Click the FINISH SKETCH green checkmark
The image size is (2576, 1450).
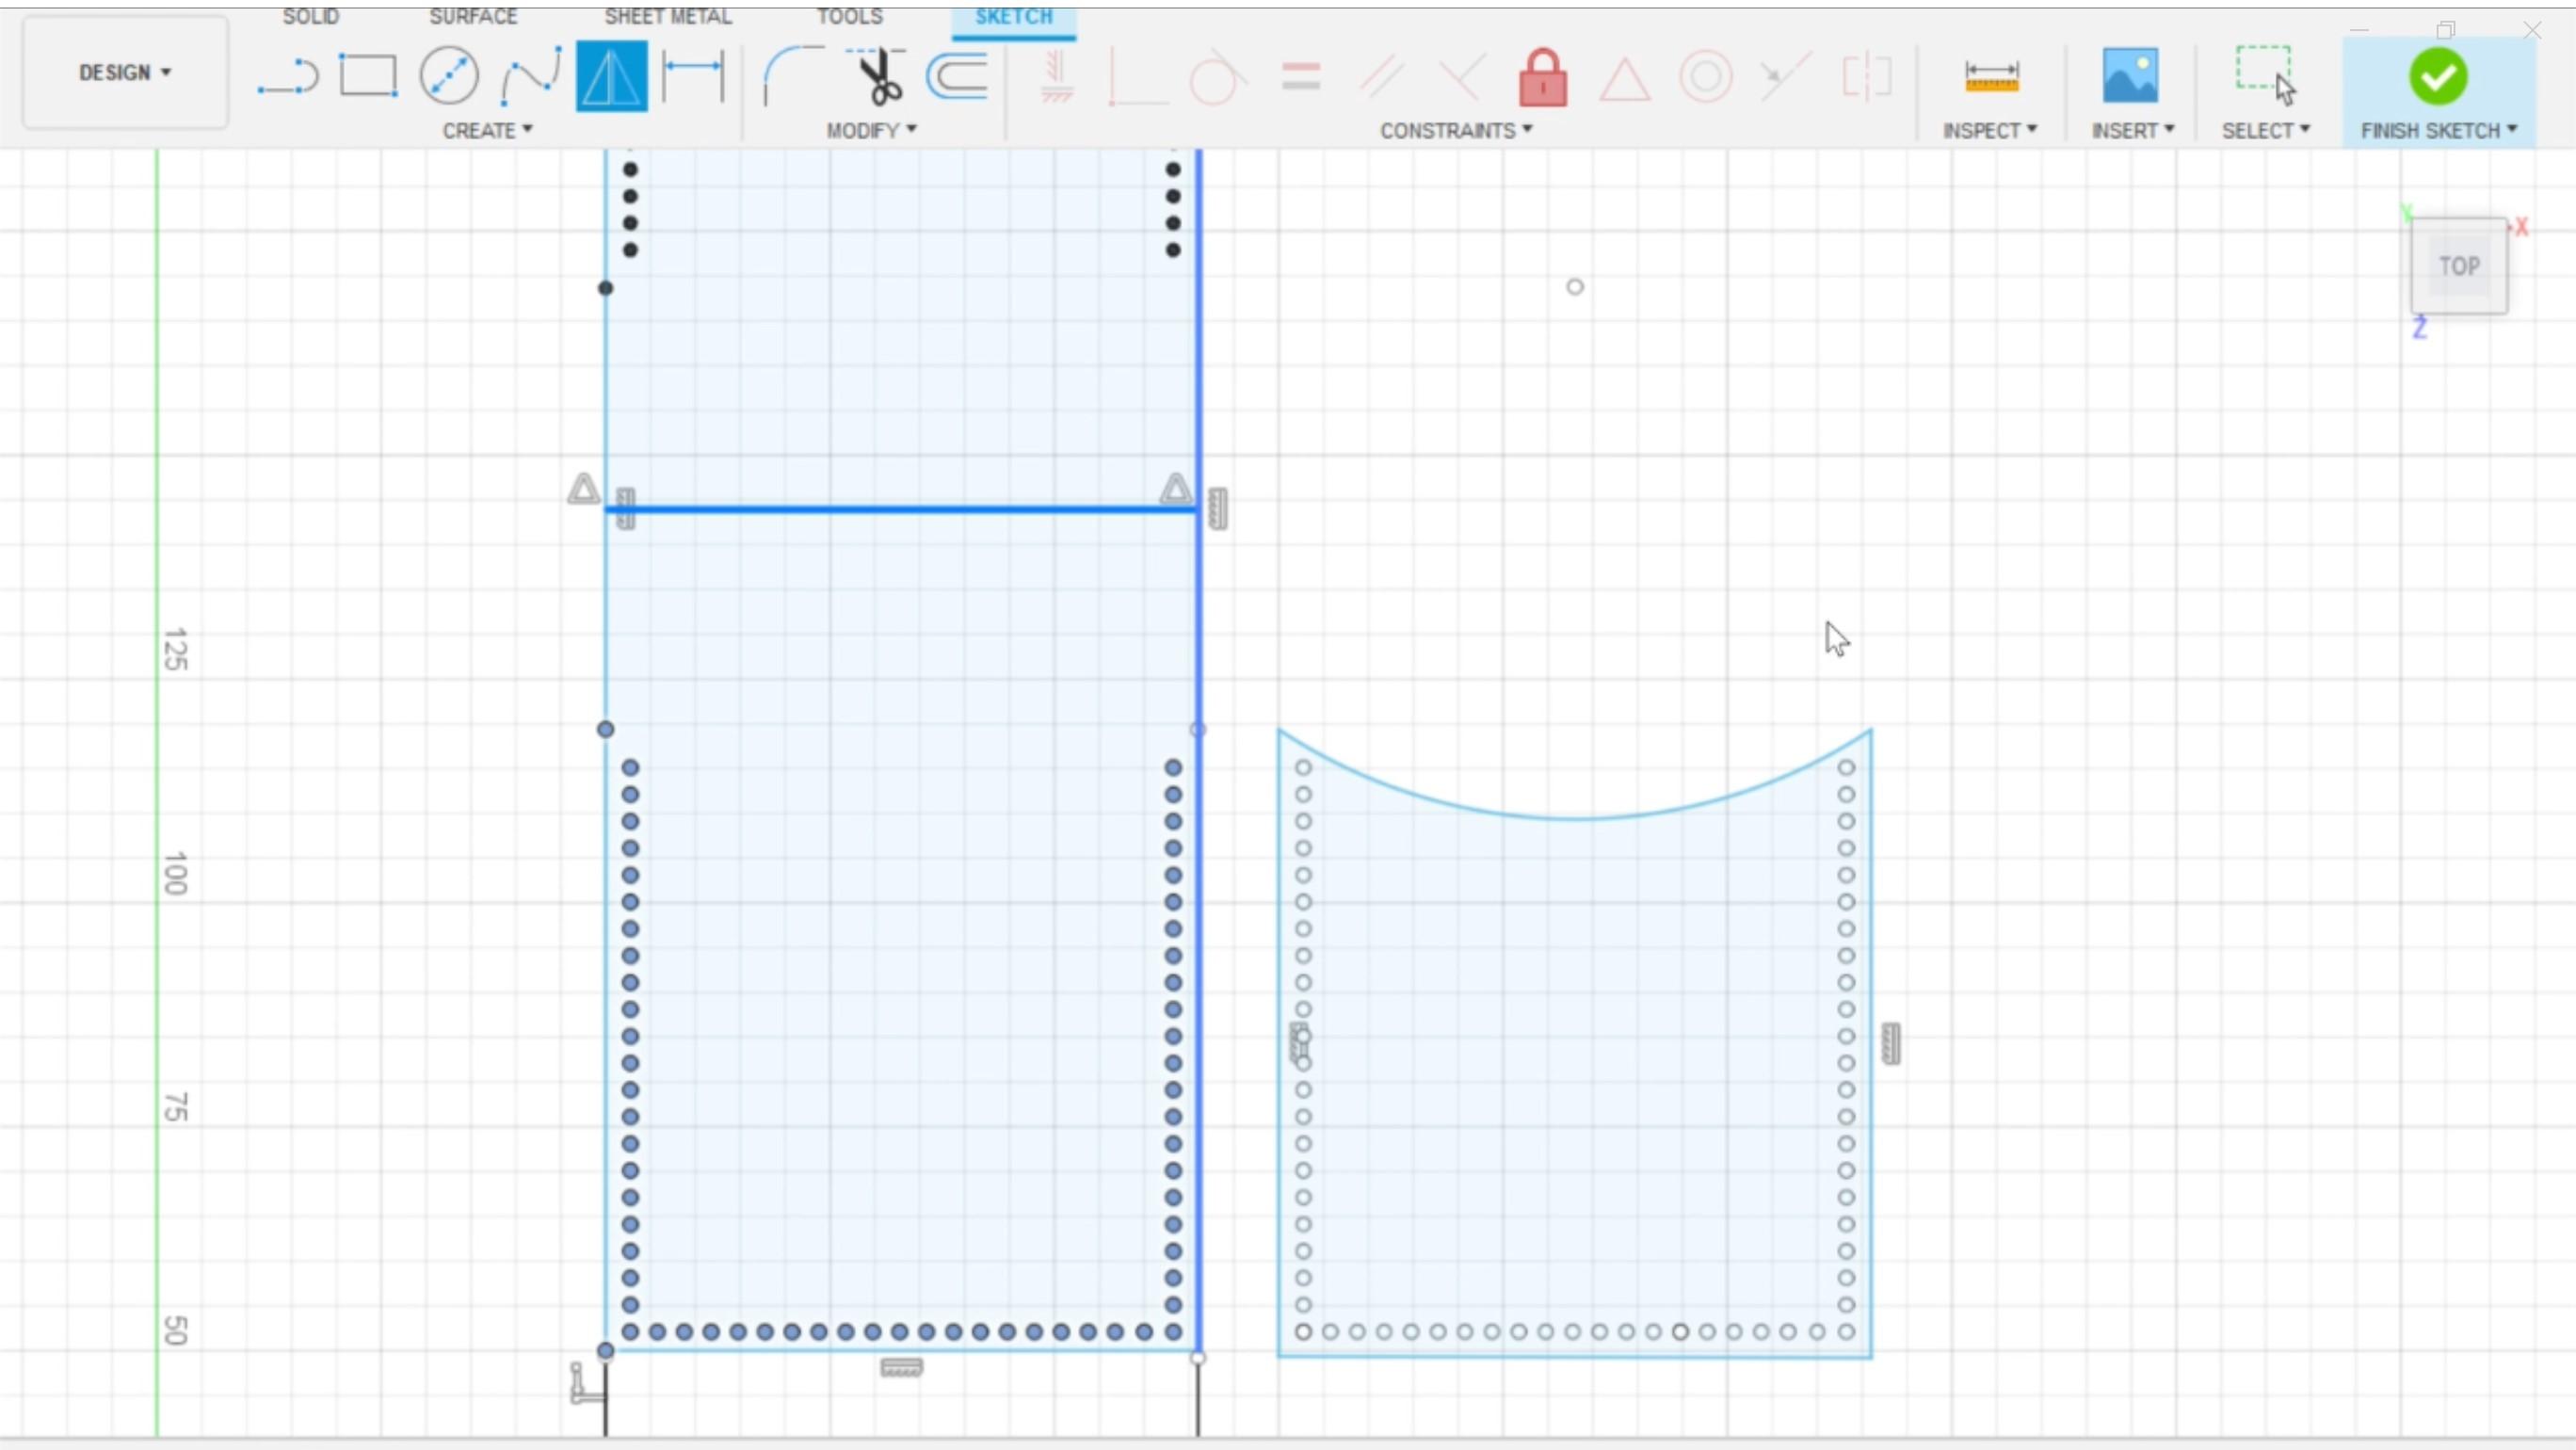tap(2437, 77)
